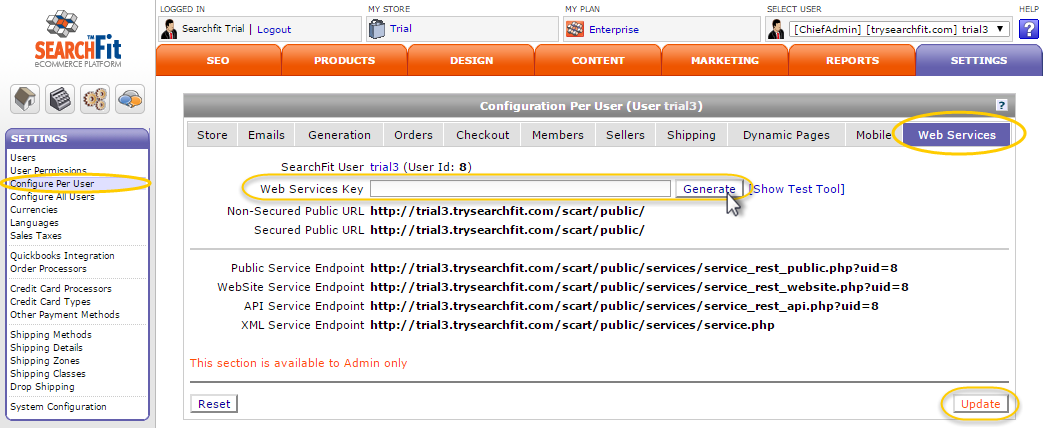
Task: Open Other Payment Methods in sidebar
Action: 65,315
